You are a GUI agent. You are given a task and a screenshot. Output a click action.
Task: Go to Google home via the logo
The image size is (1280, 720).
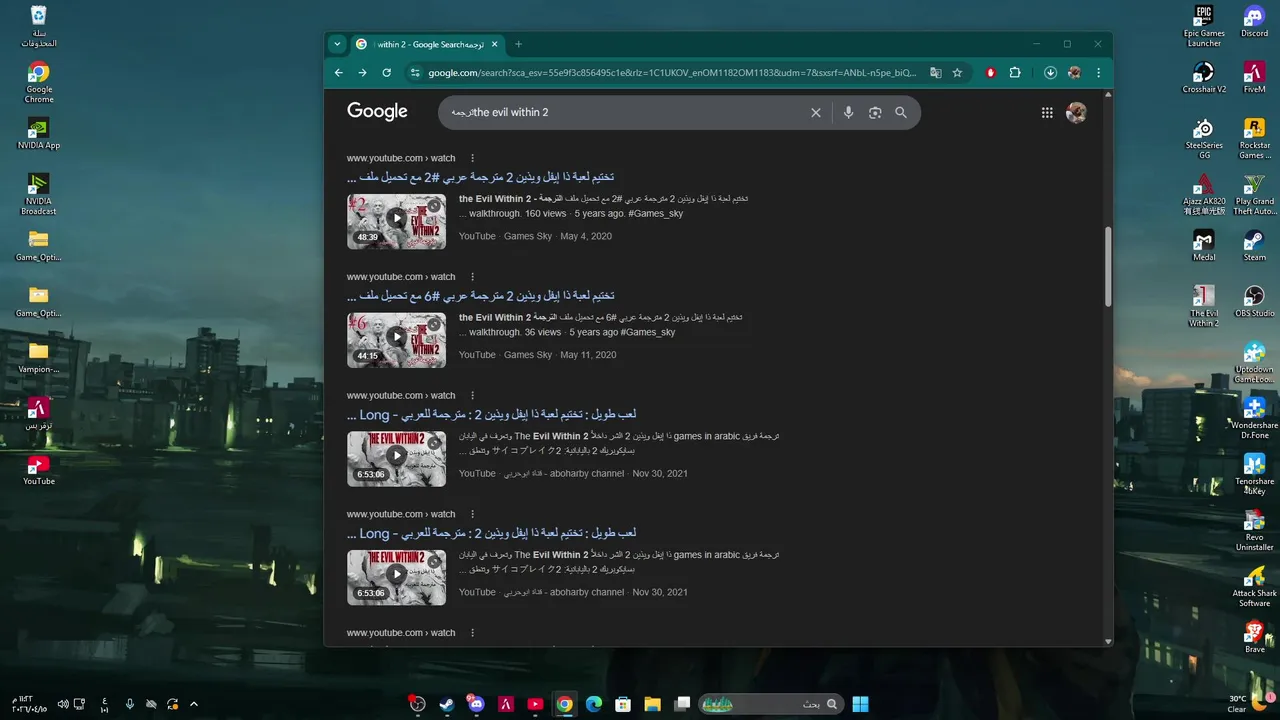[x=377, y=112]
